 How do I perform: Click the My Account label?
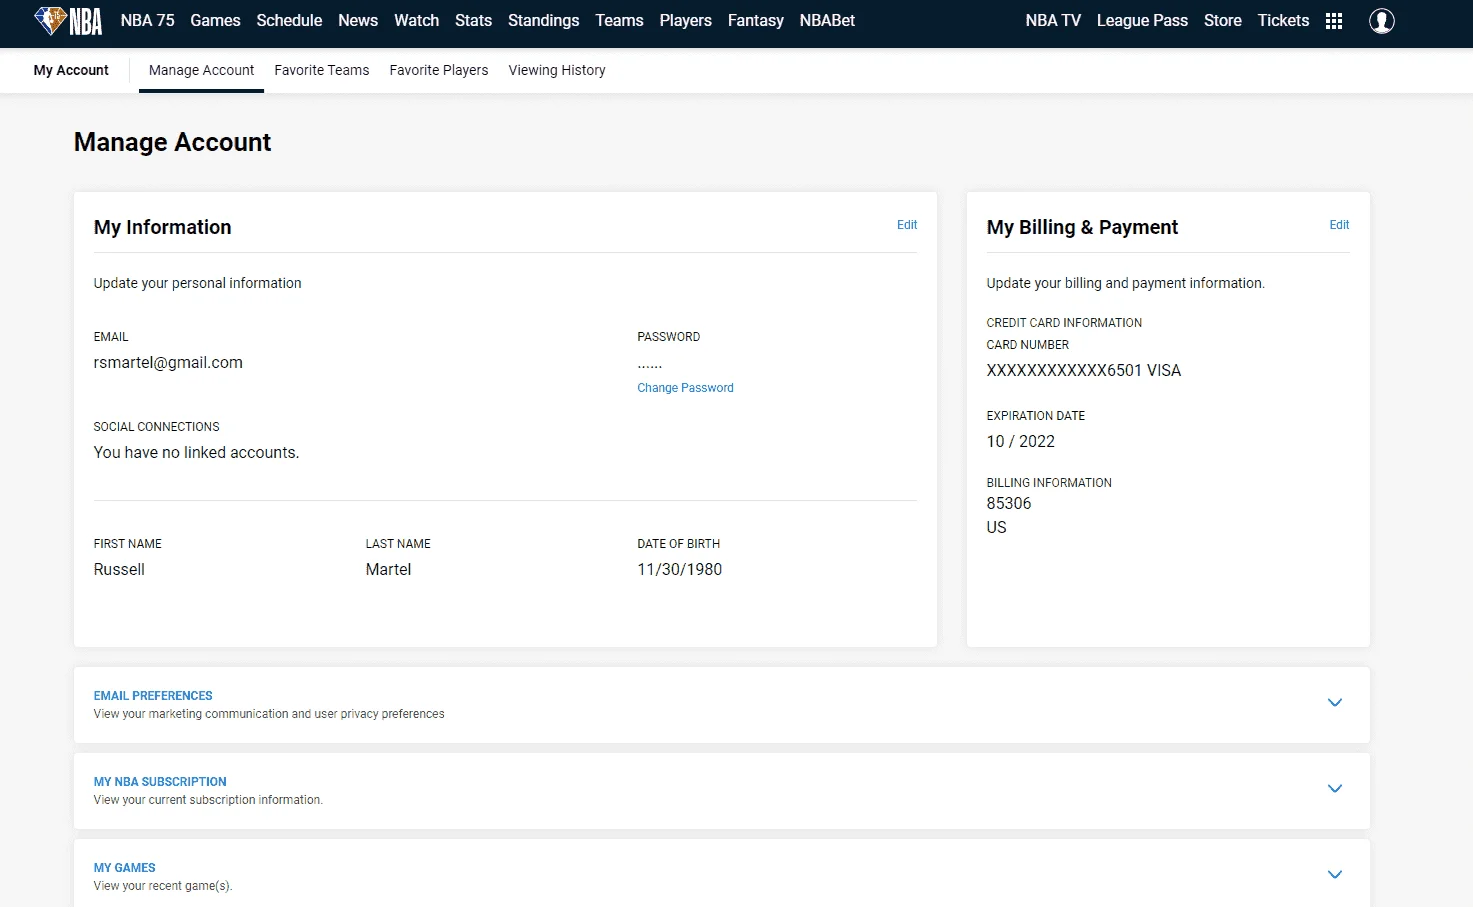pos(71,70)
